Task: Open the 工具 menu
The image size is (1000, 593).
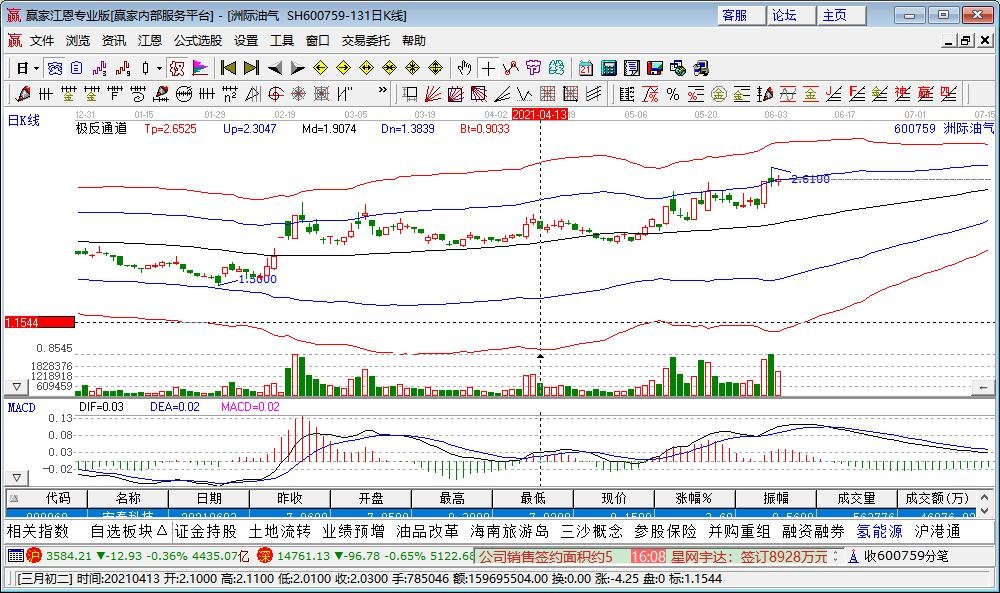Action: (281, 41)
